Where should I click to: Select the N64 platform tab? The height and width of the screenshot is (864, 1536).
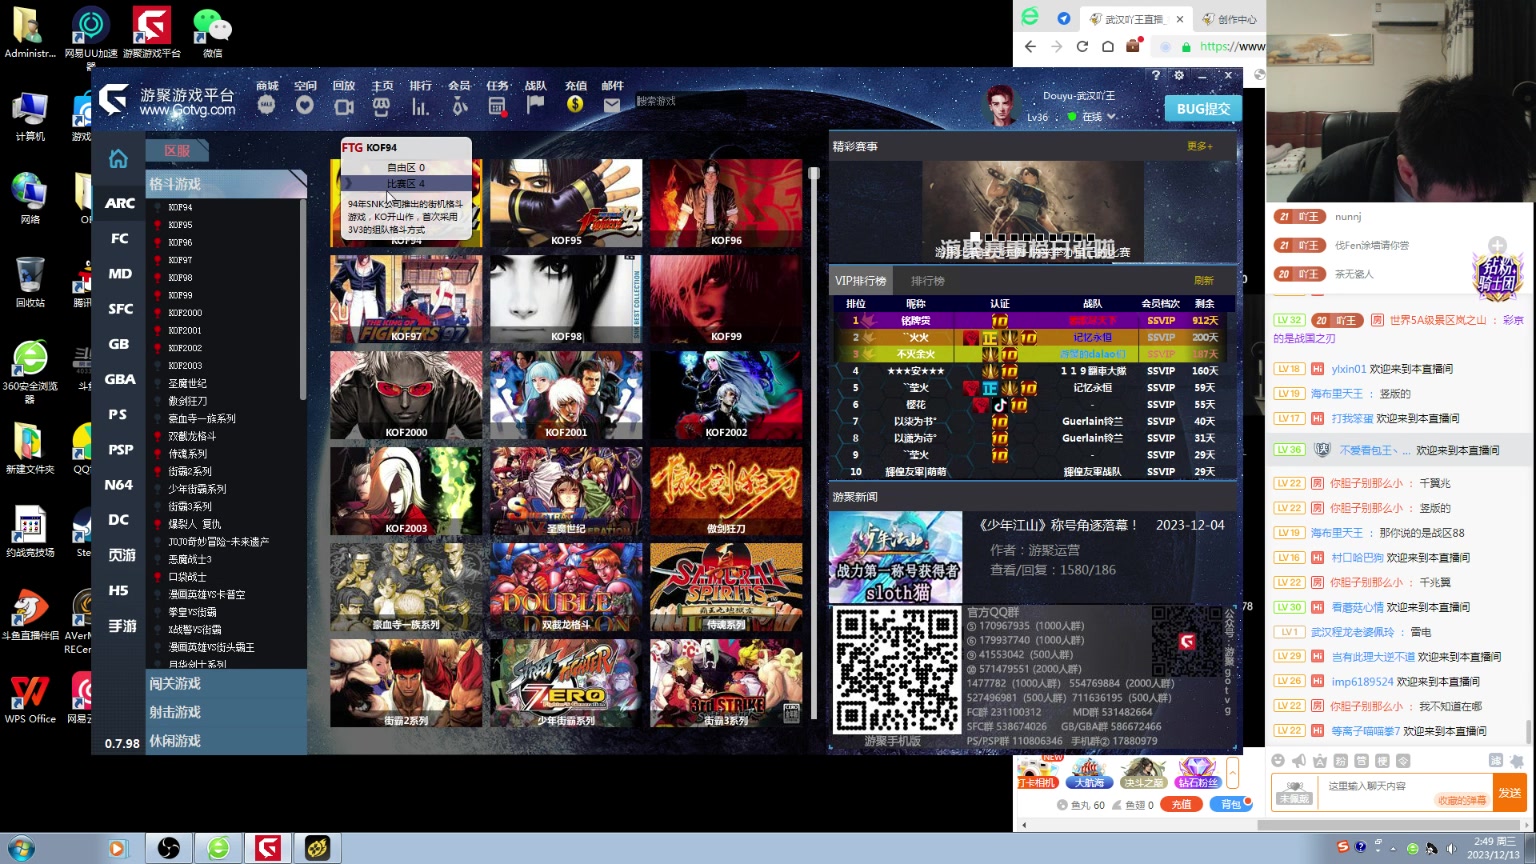click(x=120, y=484)
